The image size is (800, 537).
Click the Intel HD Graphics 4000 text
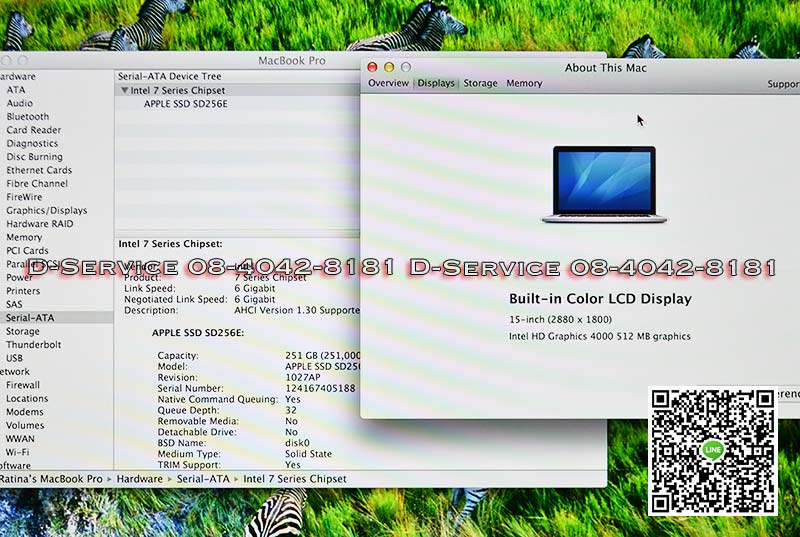(599, 336)
